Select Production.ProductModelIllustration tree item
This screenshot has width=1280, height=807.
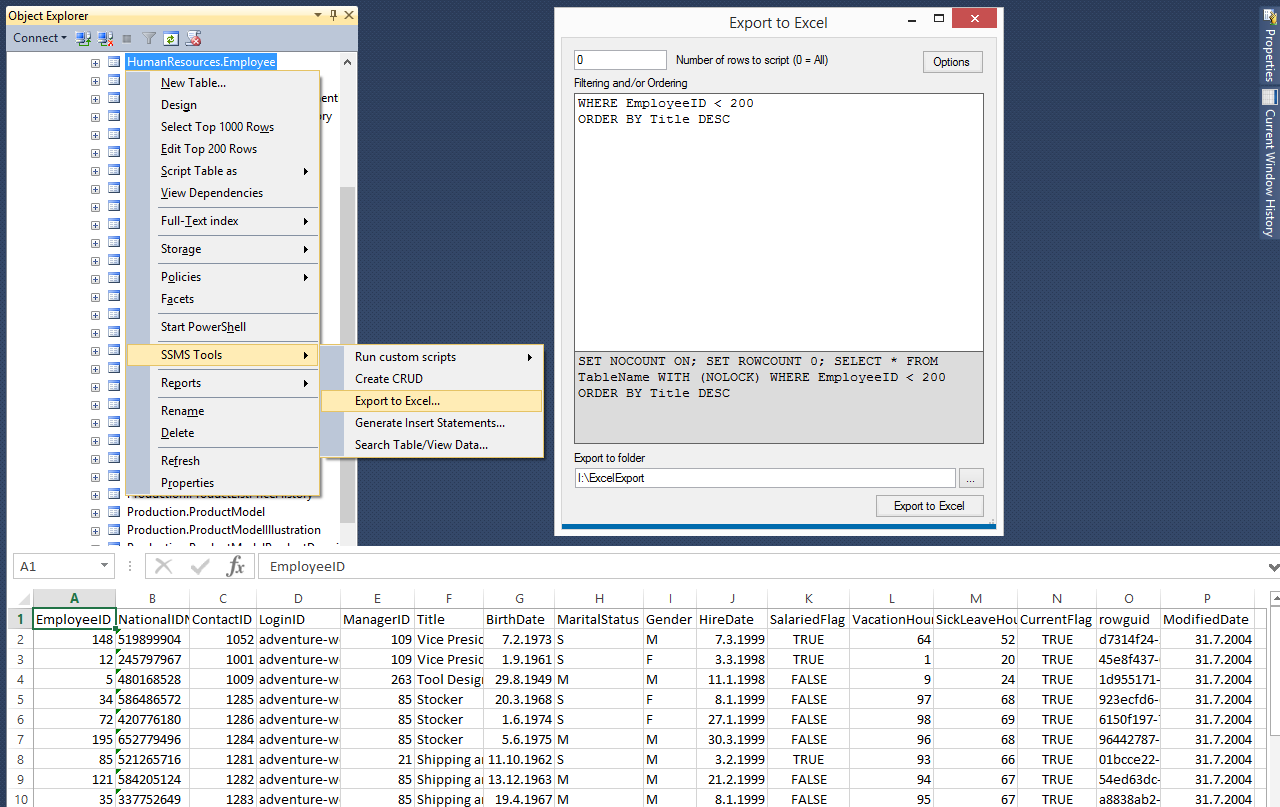point(224,530)
